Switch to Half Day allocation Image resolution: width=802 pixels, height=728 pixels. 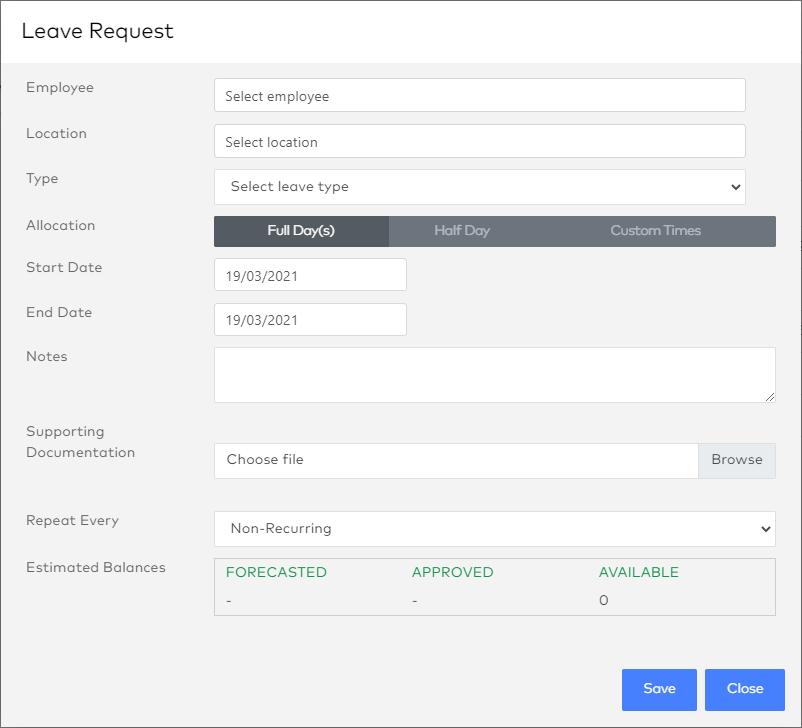(x=461, y=231)
